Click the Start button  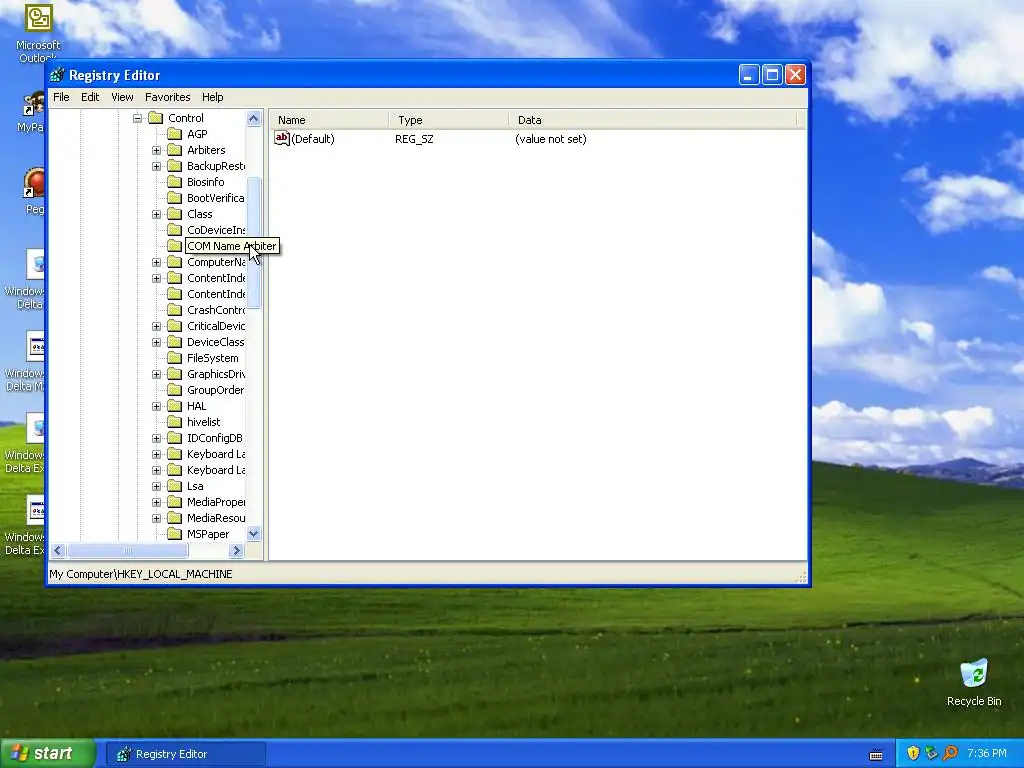(x=48, y=753)
